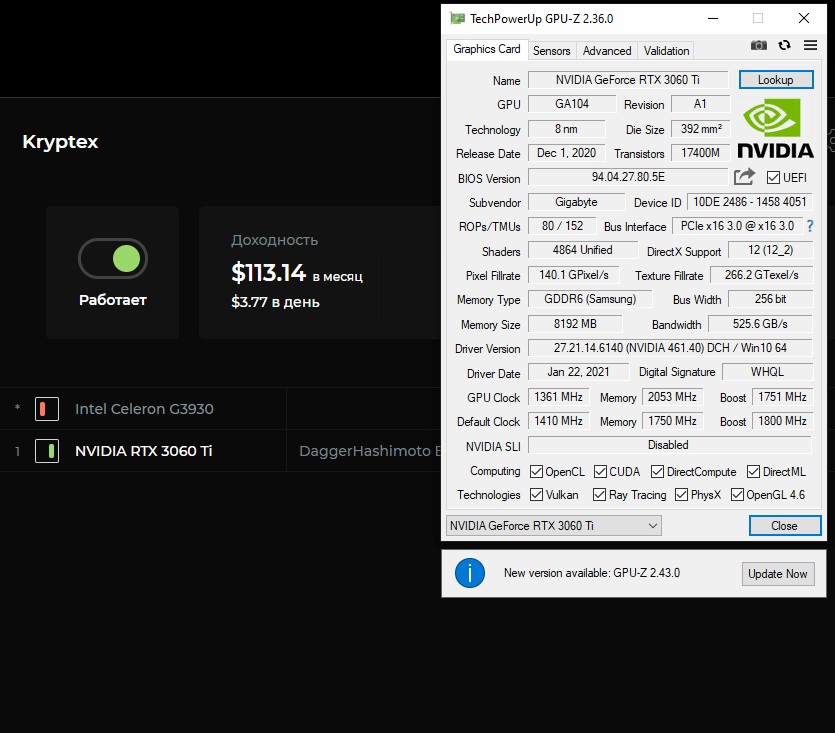This screenshot has height=733, width=835.
Task: Click the Jan 22, 2021 driver date
Action: pyautogui.click(x=578, y=372)
